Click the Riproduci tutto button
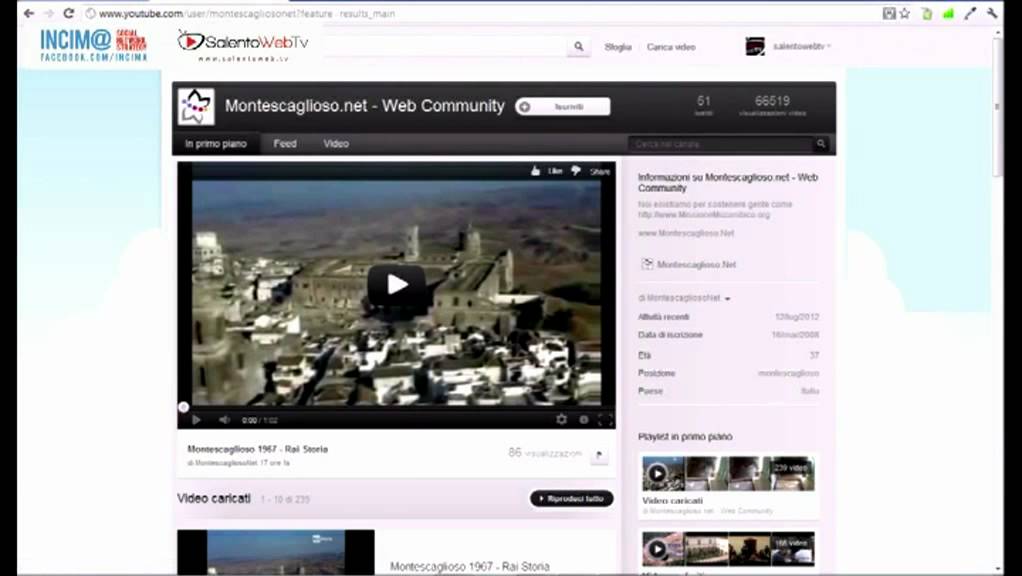 tap(571, 498)
